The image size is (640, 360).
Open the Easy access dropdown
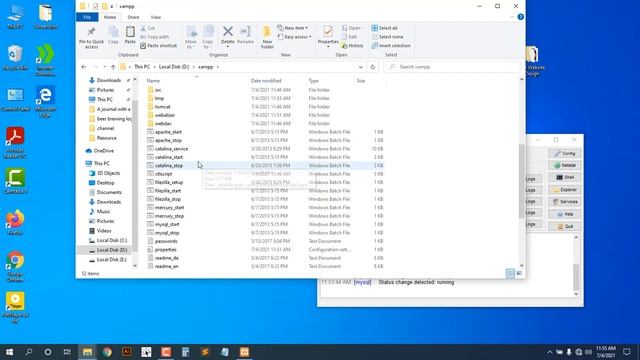(x=294, y=37)
